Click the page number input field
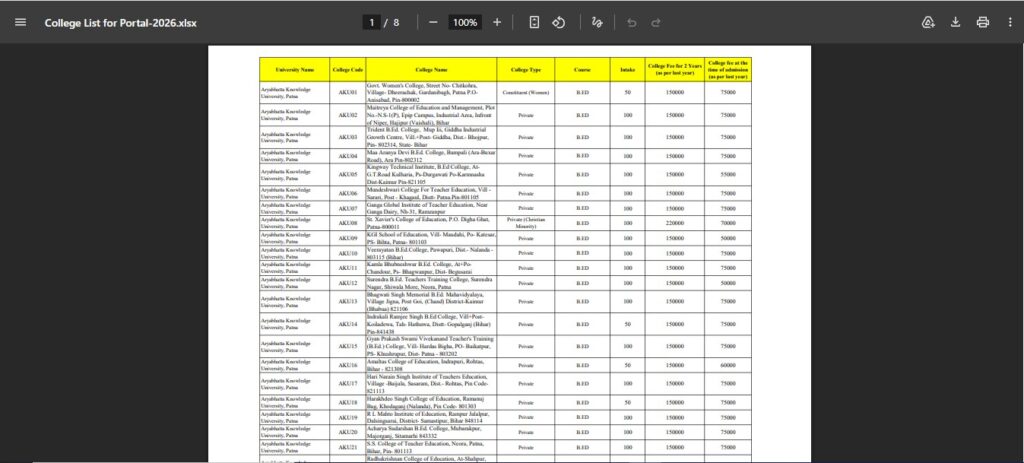1024x463 pixels. (x=372, y=22)
